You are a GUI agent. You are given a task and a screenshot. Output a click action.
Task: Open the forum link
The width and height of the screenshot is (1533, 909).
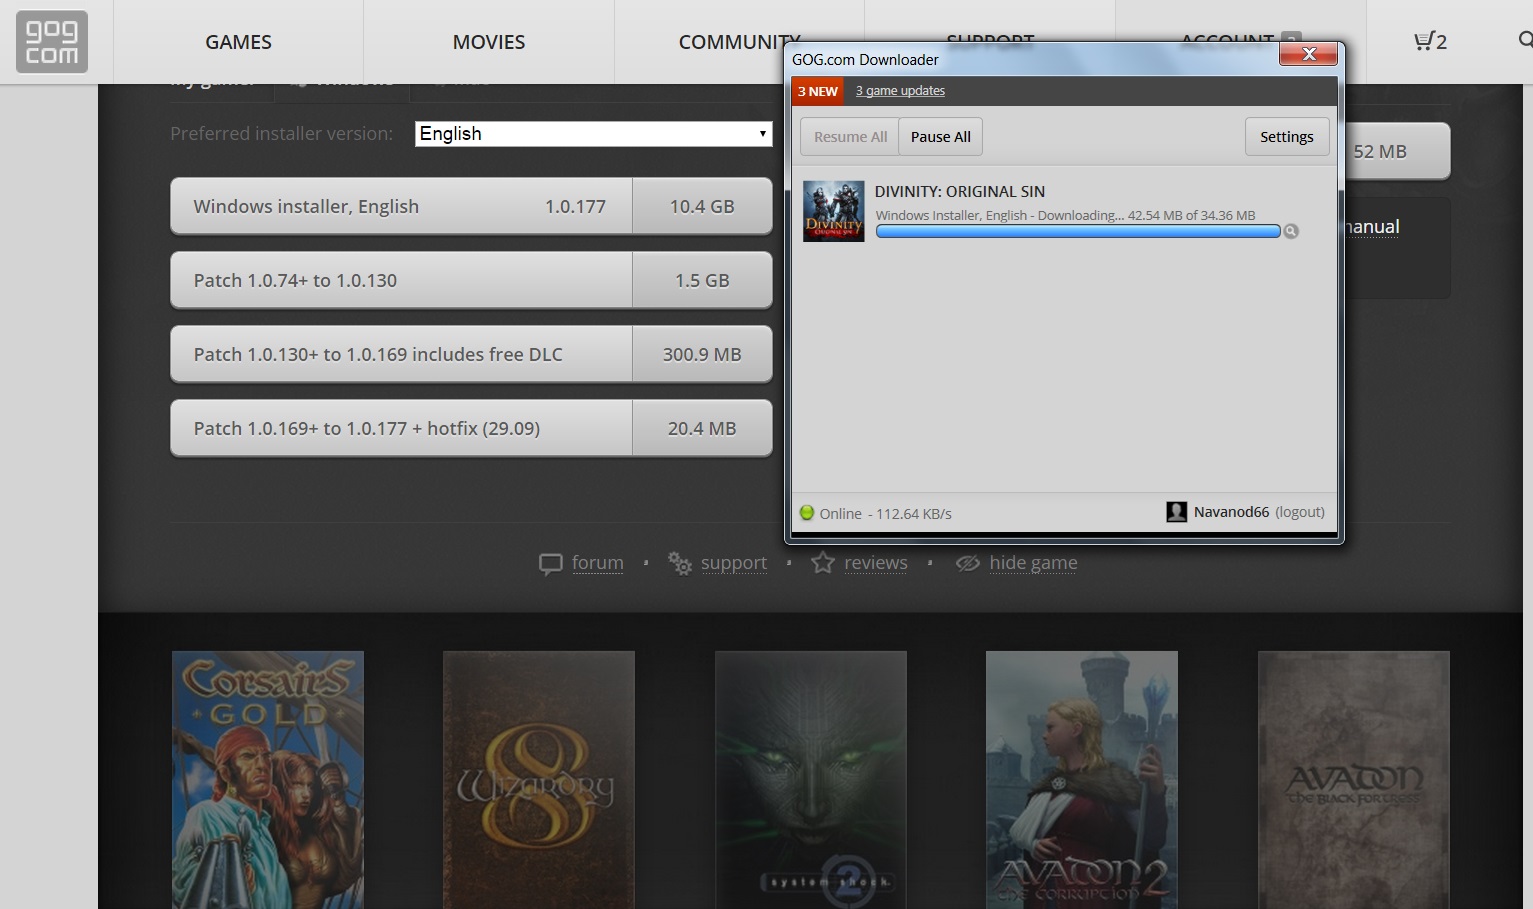pyautogui.click(x=598, y=563)
